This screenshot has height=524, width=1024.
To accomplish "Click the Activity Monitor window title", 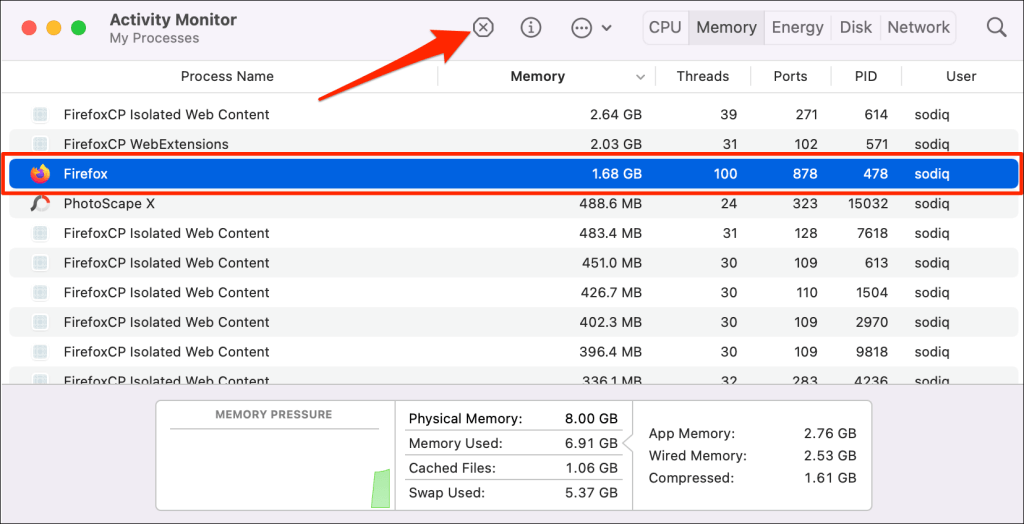I will coord(173,20).
